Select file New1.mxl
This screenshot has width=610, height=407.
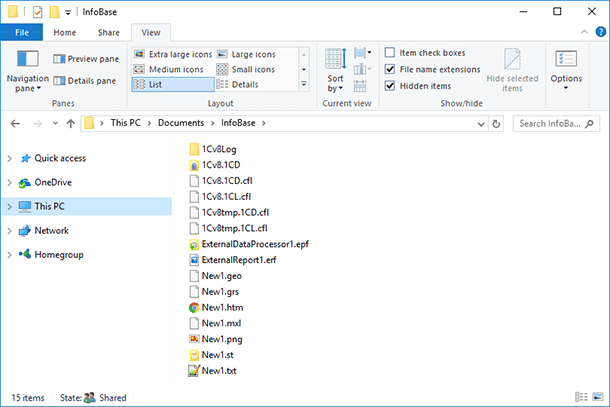coord(215,323)
